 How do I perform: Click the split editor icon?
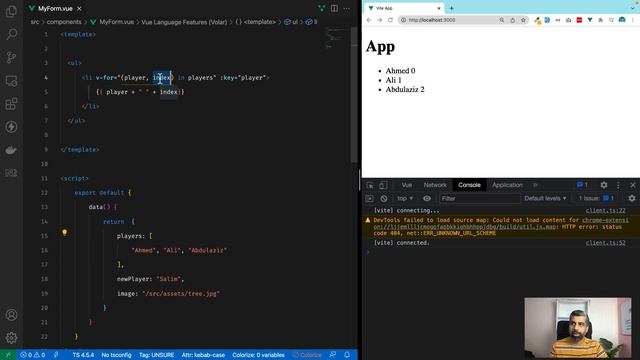click(334, 8)
